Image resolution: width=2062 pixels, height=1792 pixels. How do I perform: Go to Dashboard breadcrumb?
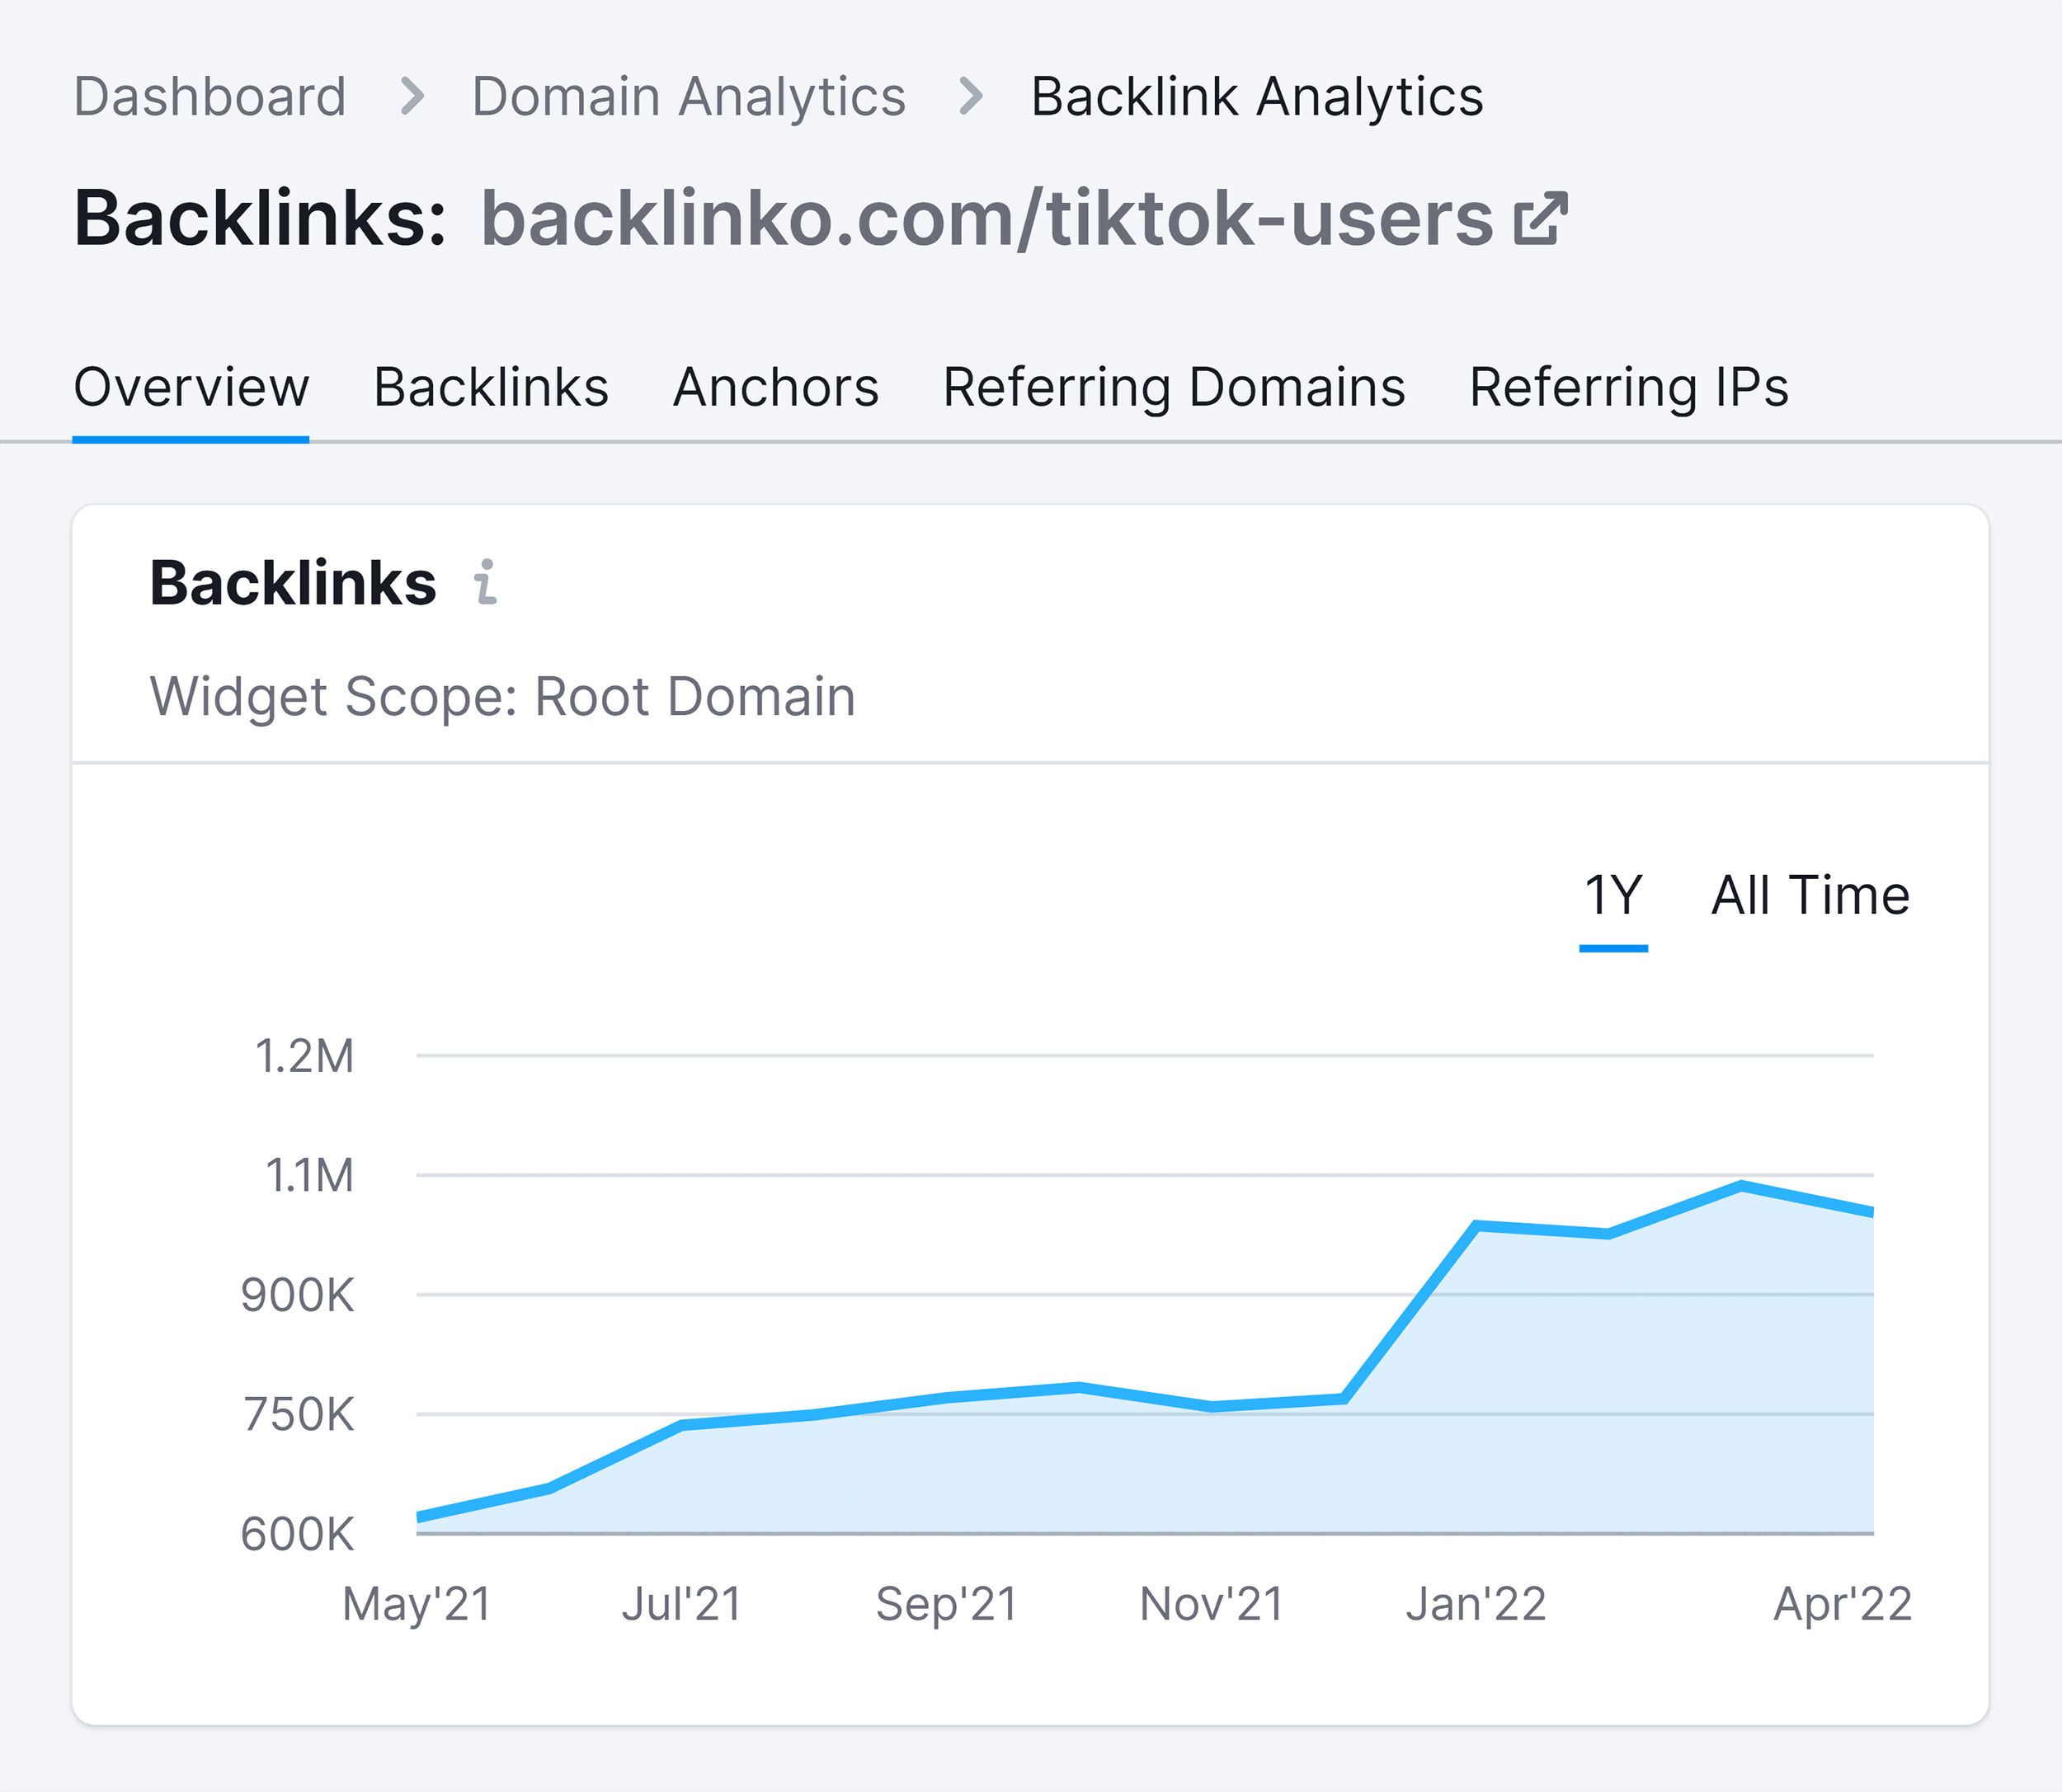coord(210,97)
